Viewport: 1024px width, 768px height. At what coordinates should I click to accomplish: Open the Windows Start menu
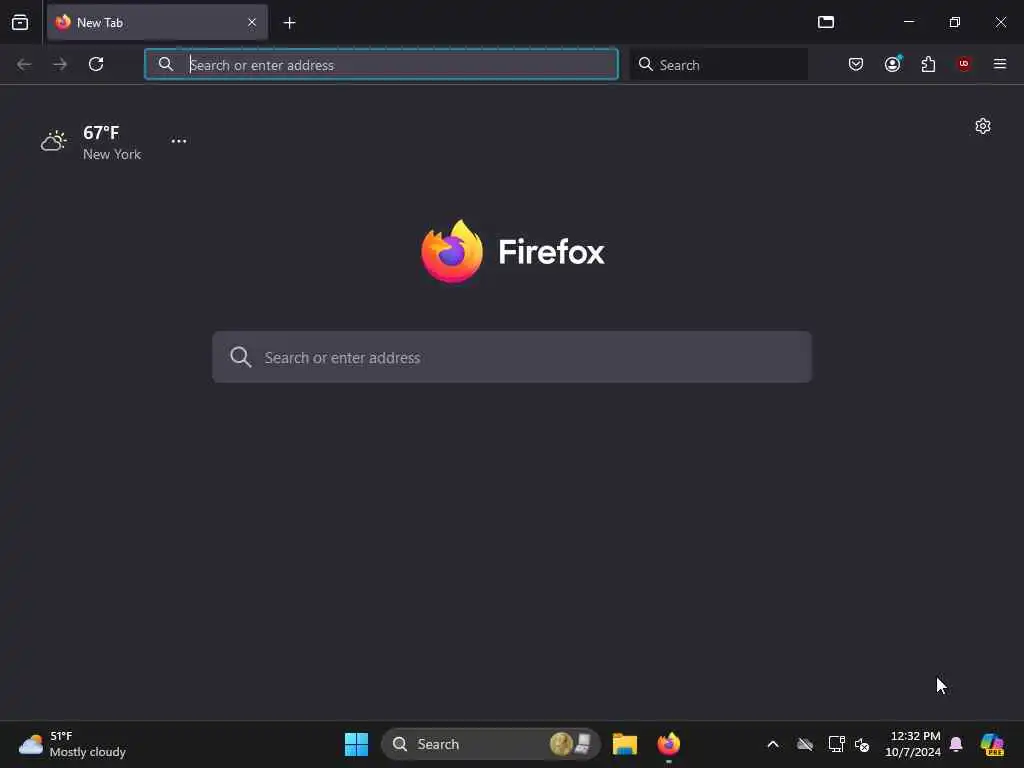pyautogui.click(x=357, y=744)
